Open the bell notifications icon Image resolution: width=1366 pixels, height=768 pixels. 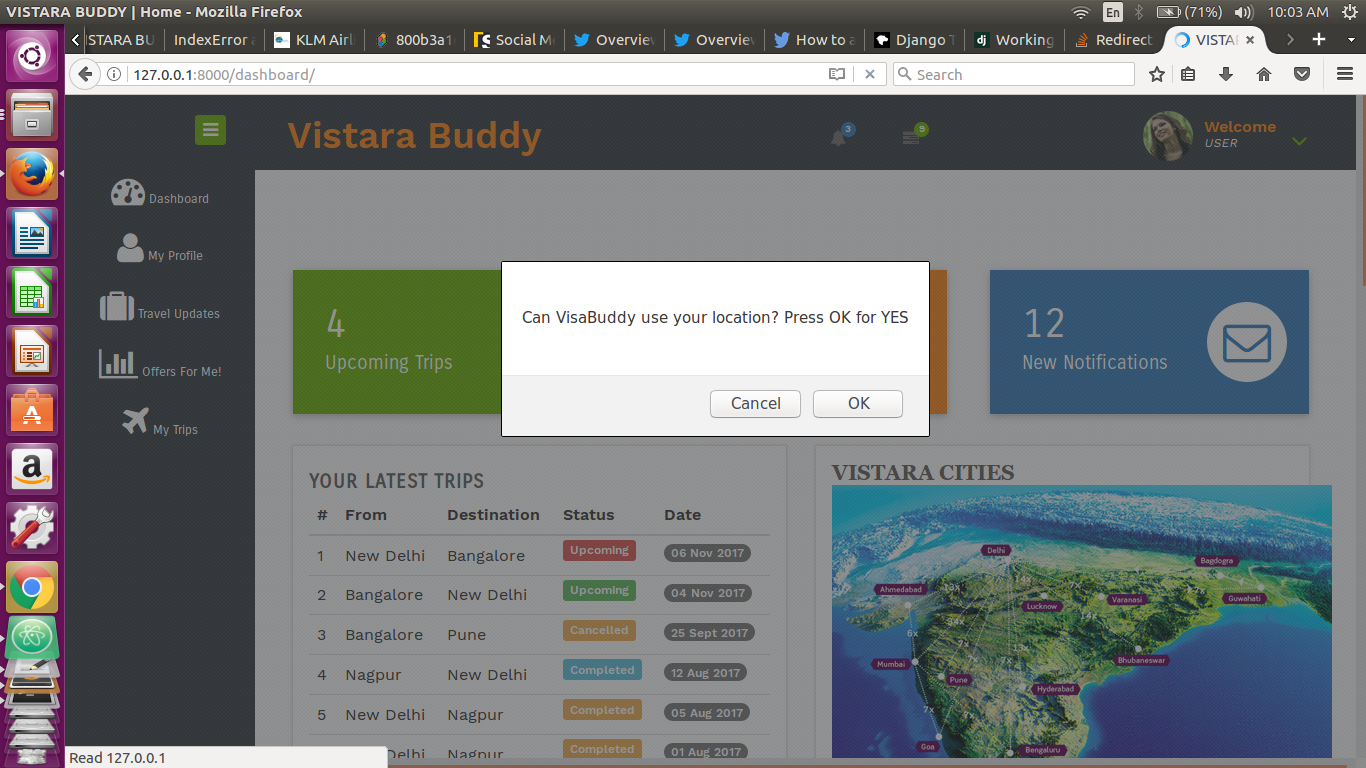tap(839, 138)
